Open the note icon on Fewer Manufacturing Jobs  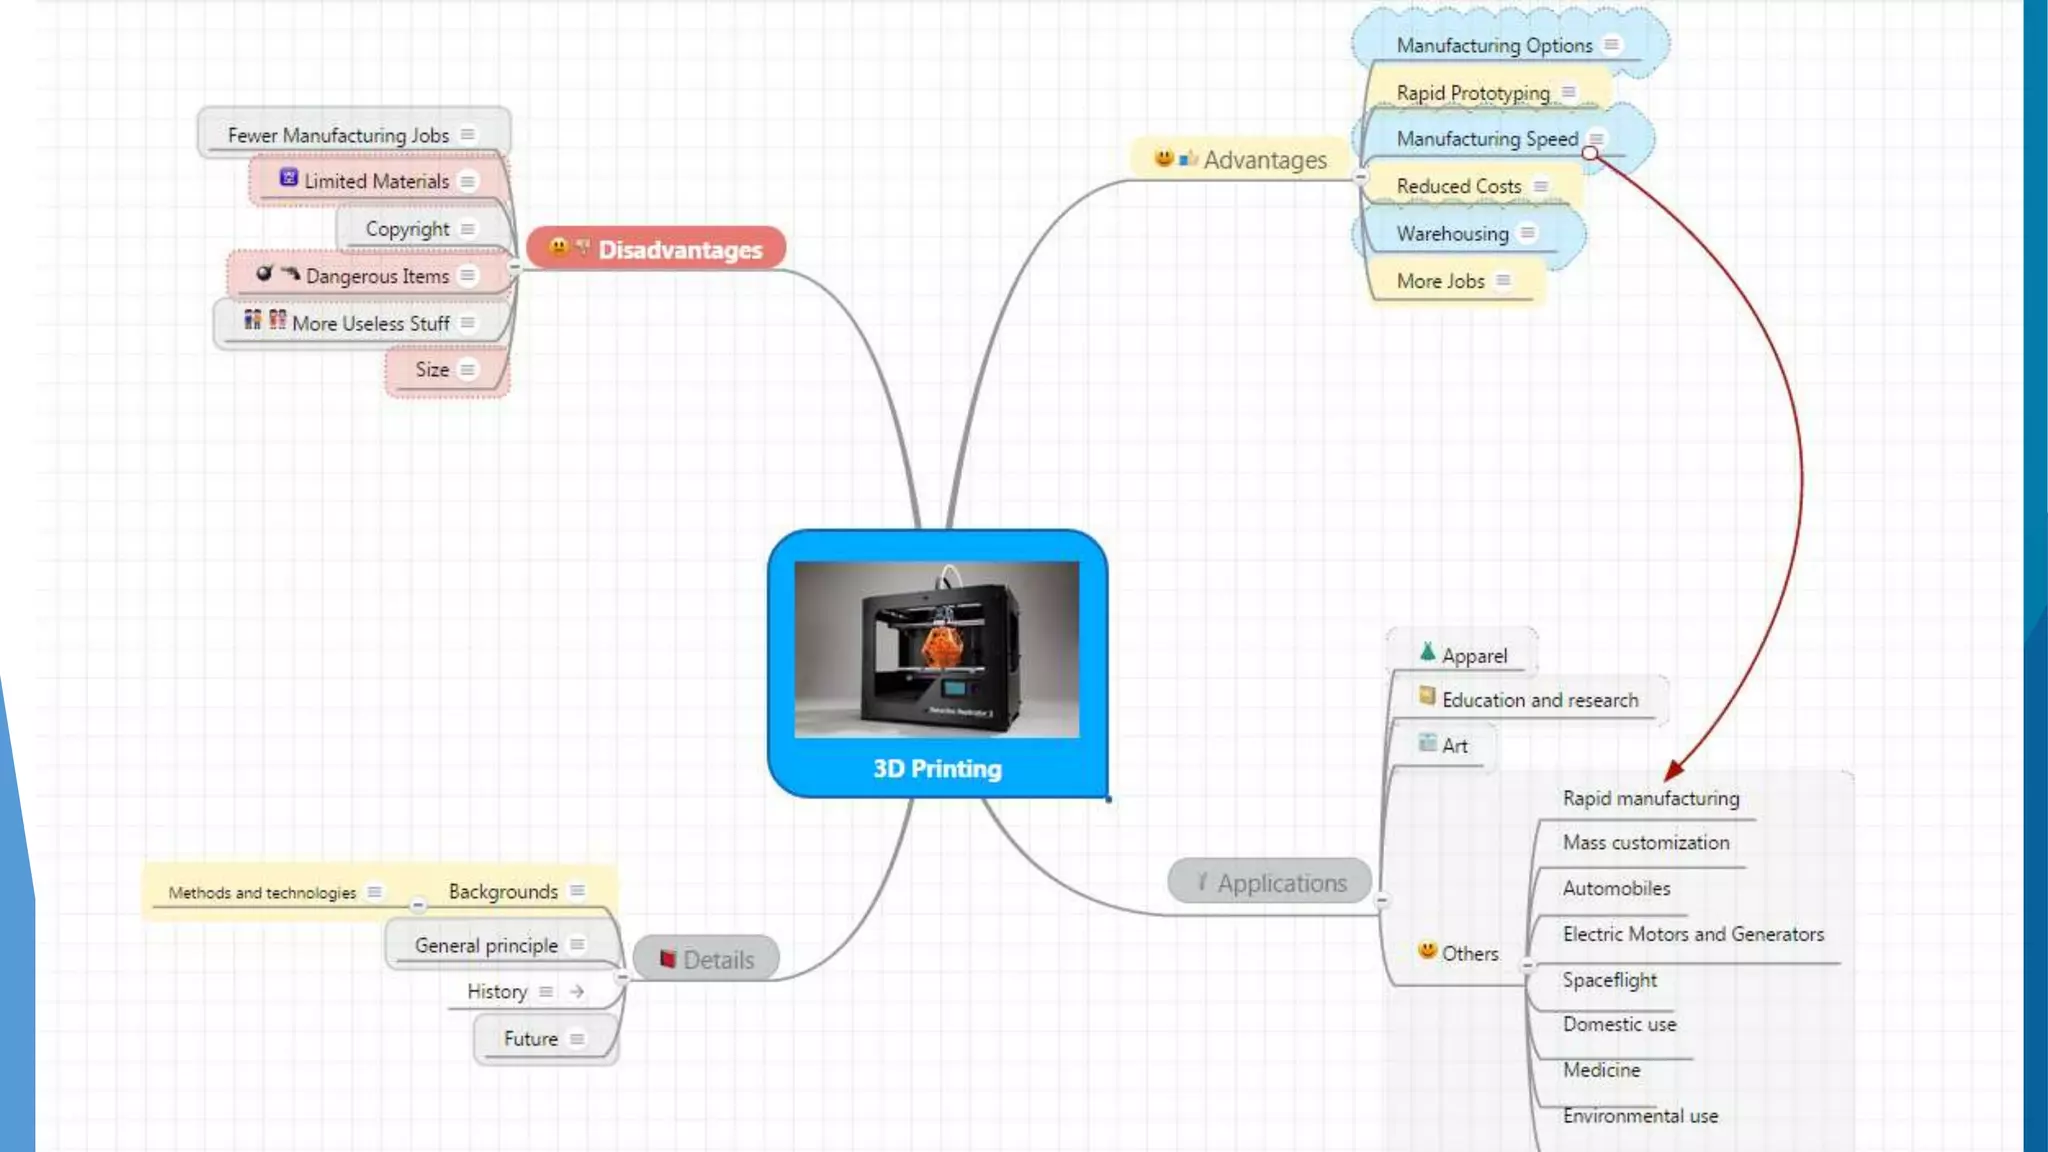[467, 135]
